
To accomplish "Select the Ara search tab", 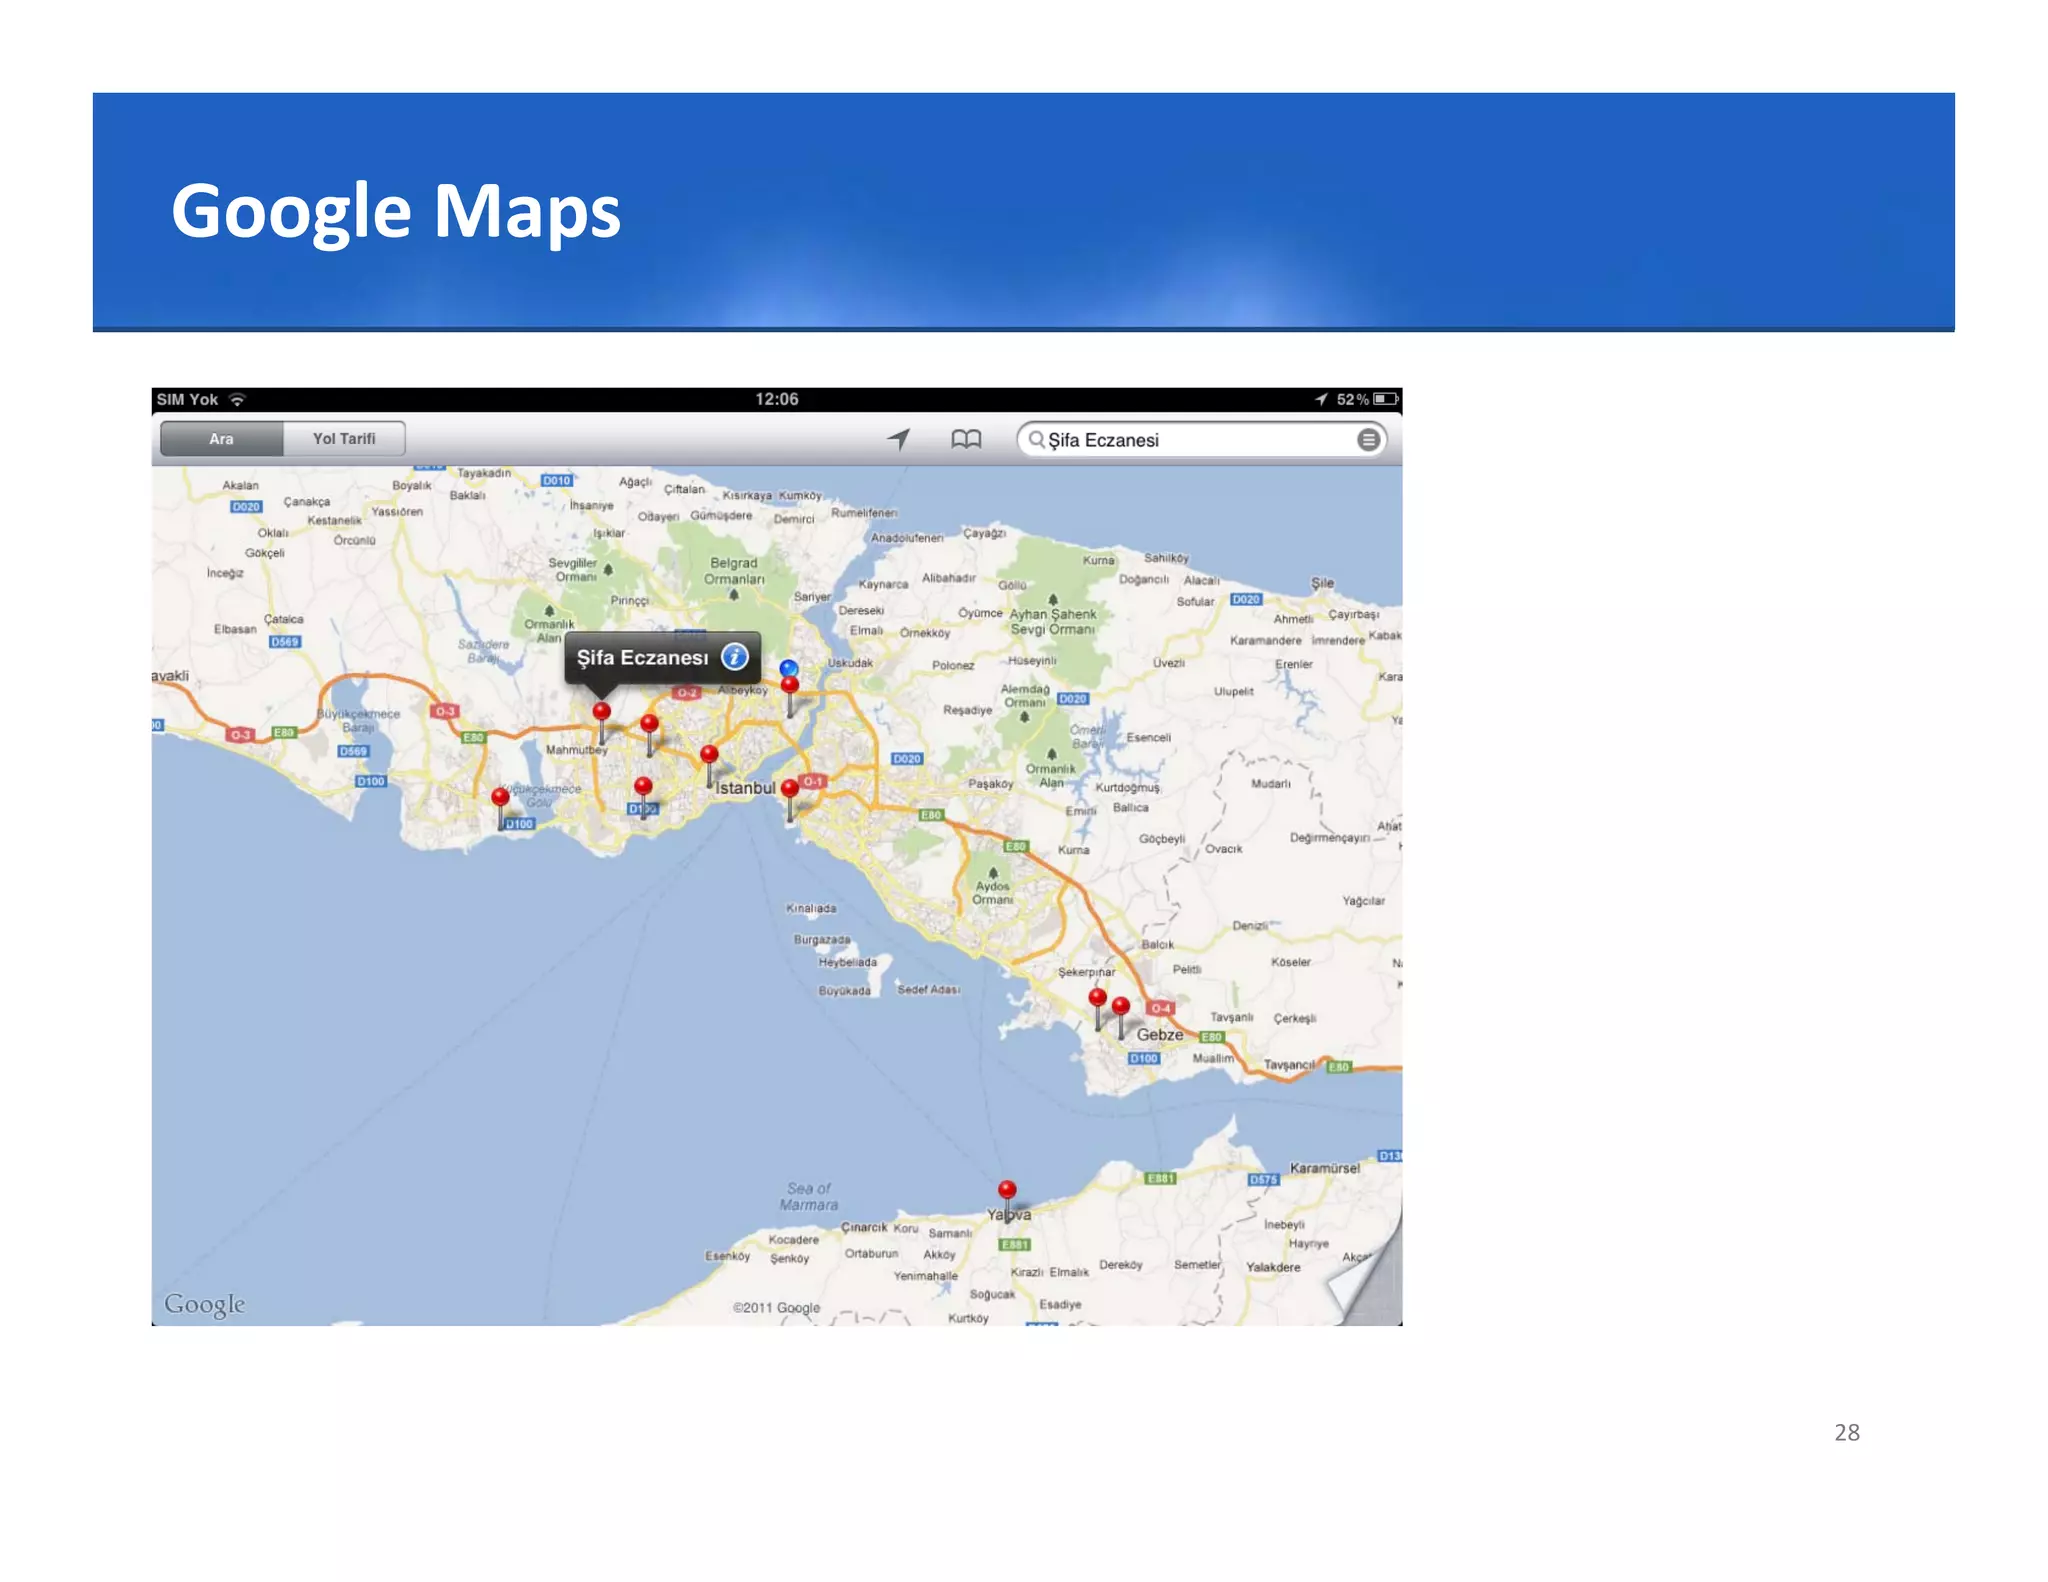I will click(221, 439).
